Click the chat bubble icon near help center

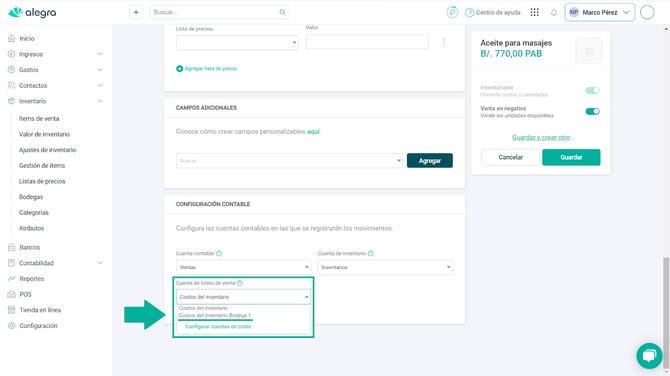(452, 12)
